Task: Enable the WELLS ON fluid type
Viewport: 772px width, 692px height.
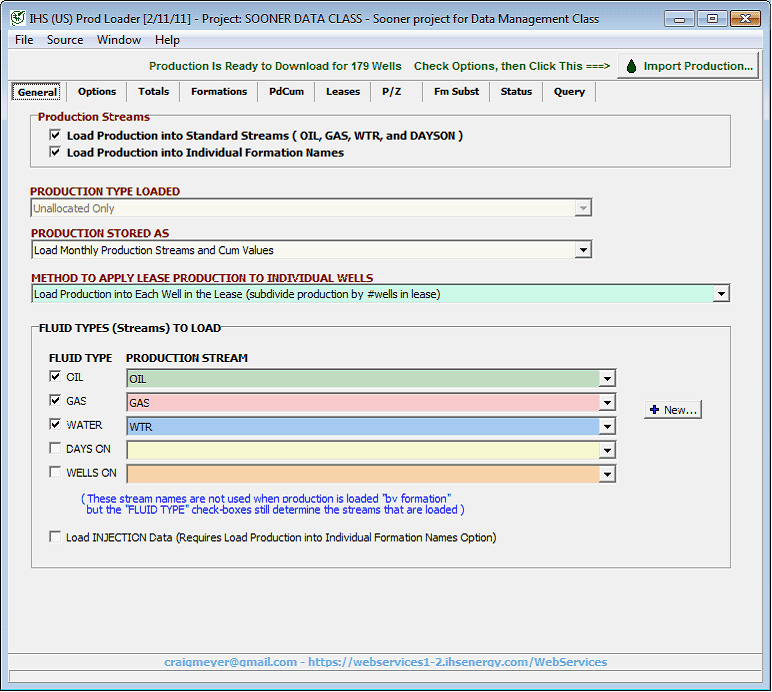Action: point(55,473)
